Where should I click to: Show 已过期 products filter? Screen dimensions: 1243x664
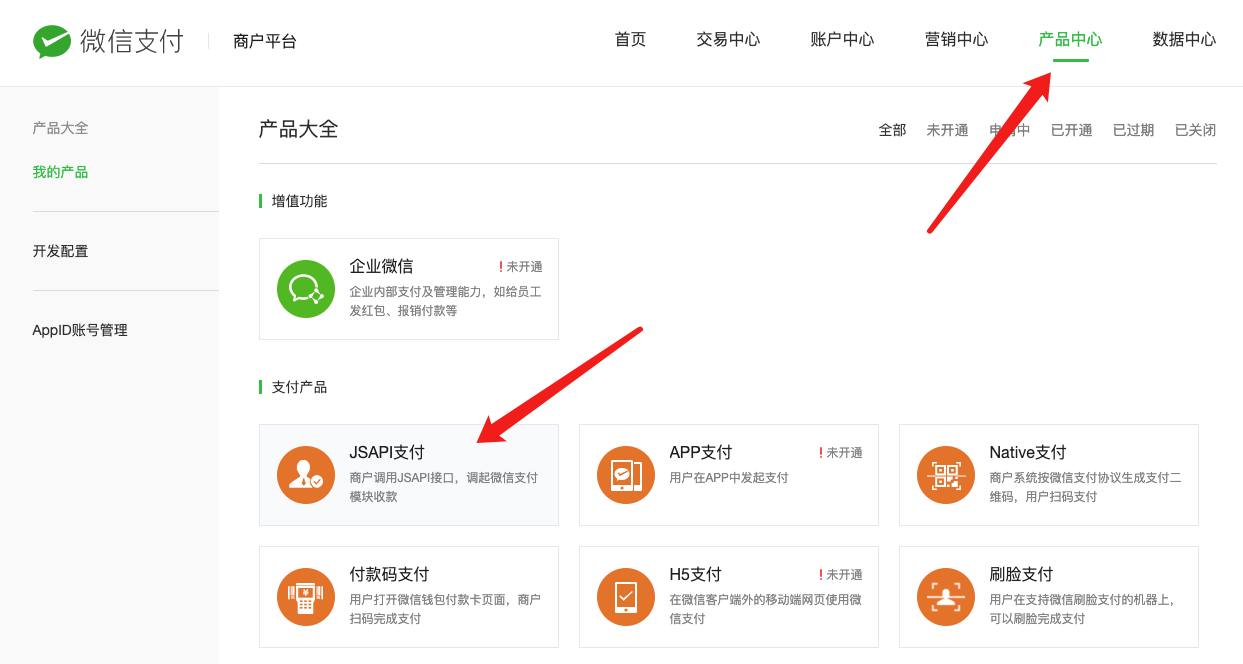[x=1133, y=130]
